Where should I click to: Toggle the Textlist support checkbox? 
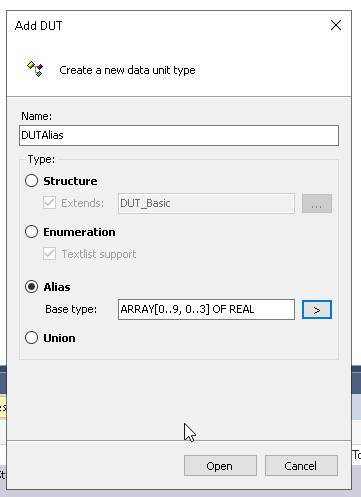(49, 254)
